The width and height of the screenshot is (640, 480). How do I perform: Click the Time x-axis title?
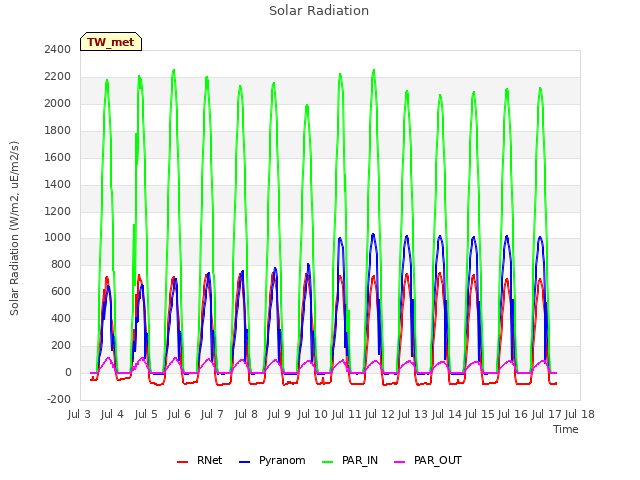tap(566, 429)
